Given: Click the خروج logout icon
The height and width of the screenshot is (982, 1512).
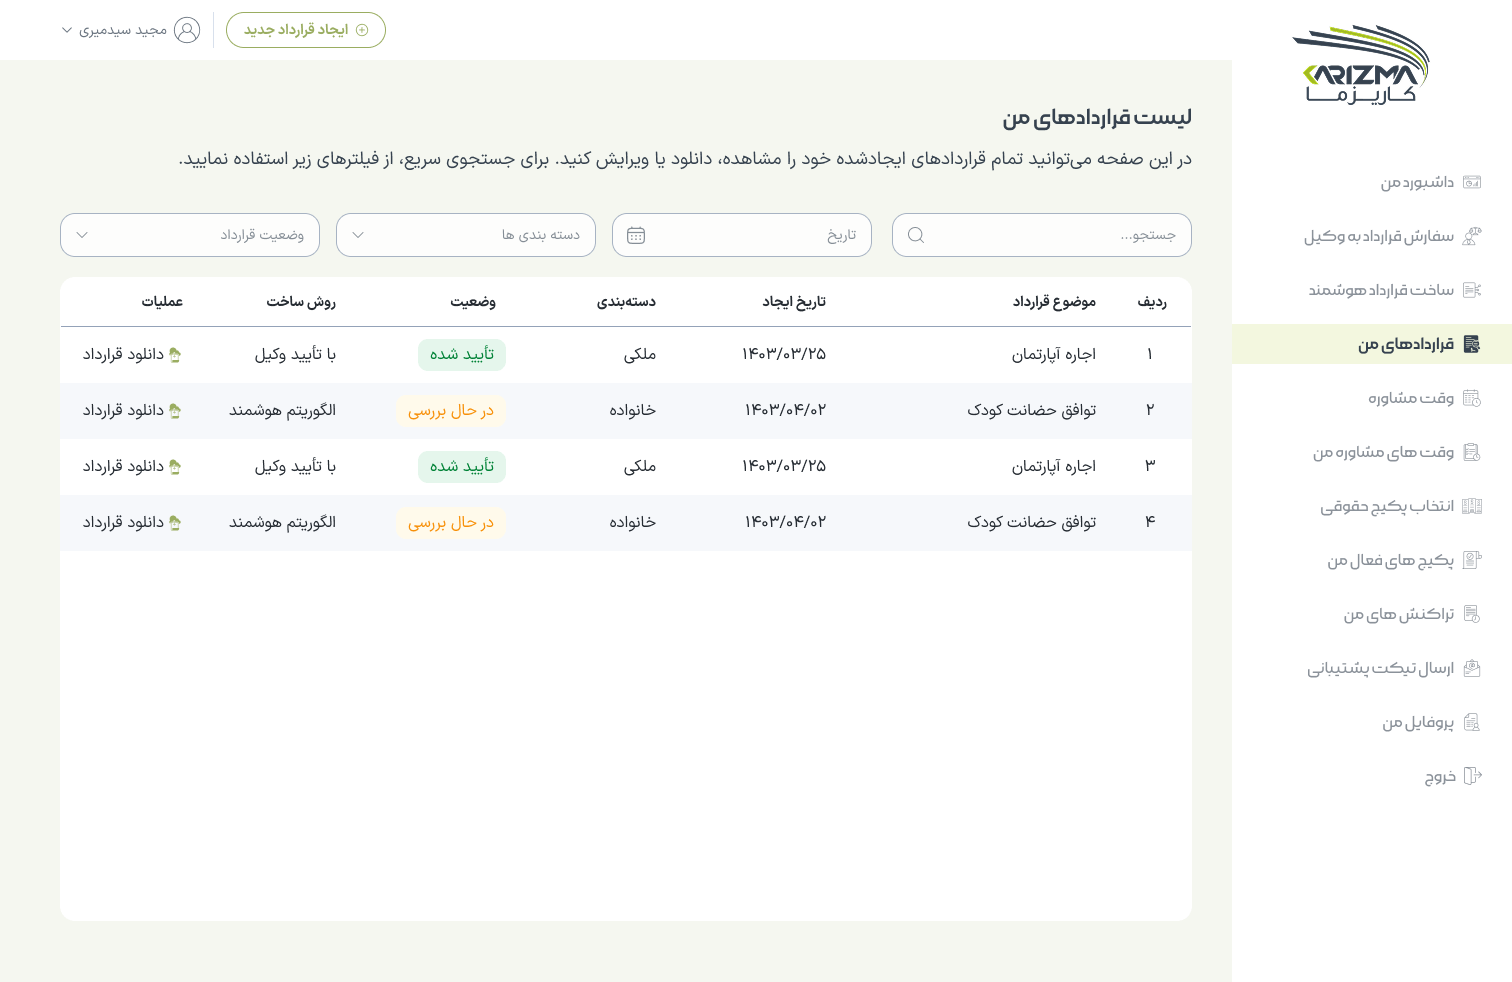Looking at the screenshot, I should (x=1472, y=776).
